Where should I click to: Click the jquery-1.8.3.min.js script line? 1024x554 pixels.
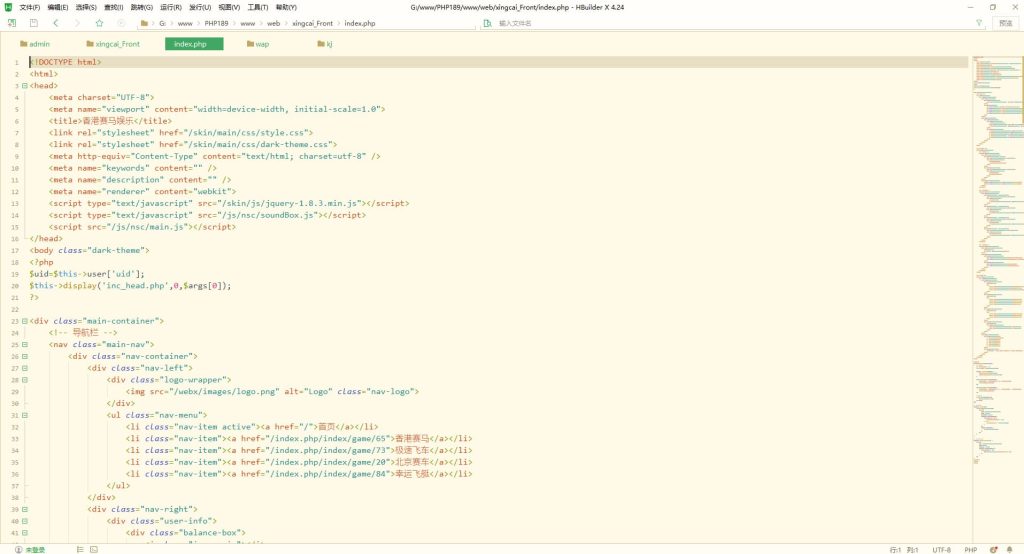coord(229,203)
